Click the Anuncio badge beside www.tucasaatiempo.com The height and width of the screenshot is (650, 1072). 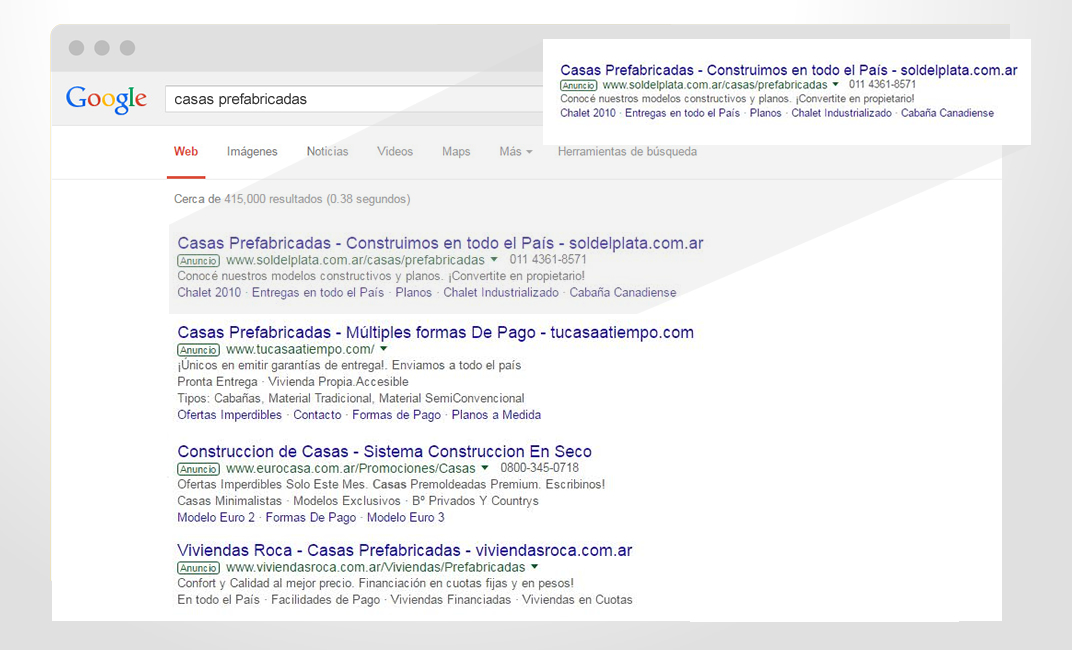pos(198,350)
